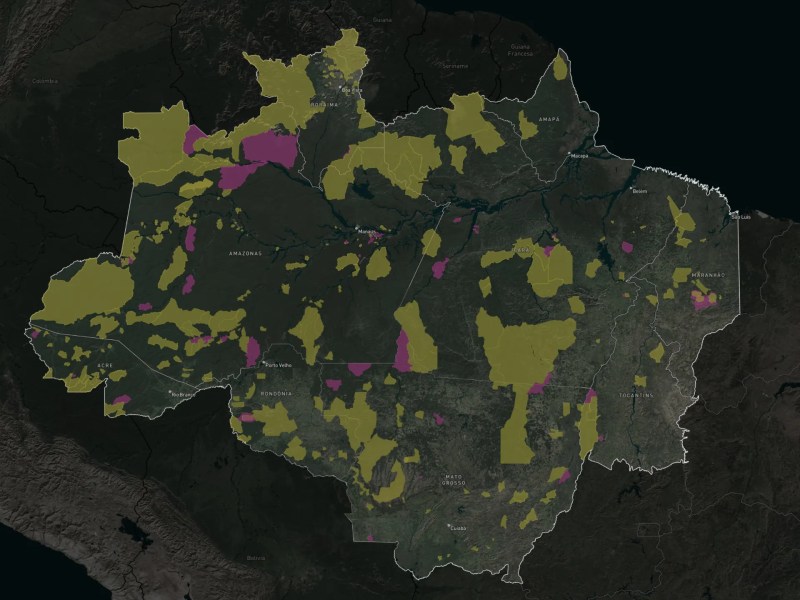
Task: Select the Amapá state label
Action: tap(549, 119)
